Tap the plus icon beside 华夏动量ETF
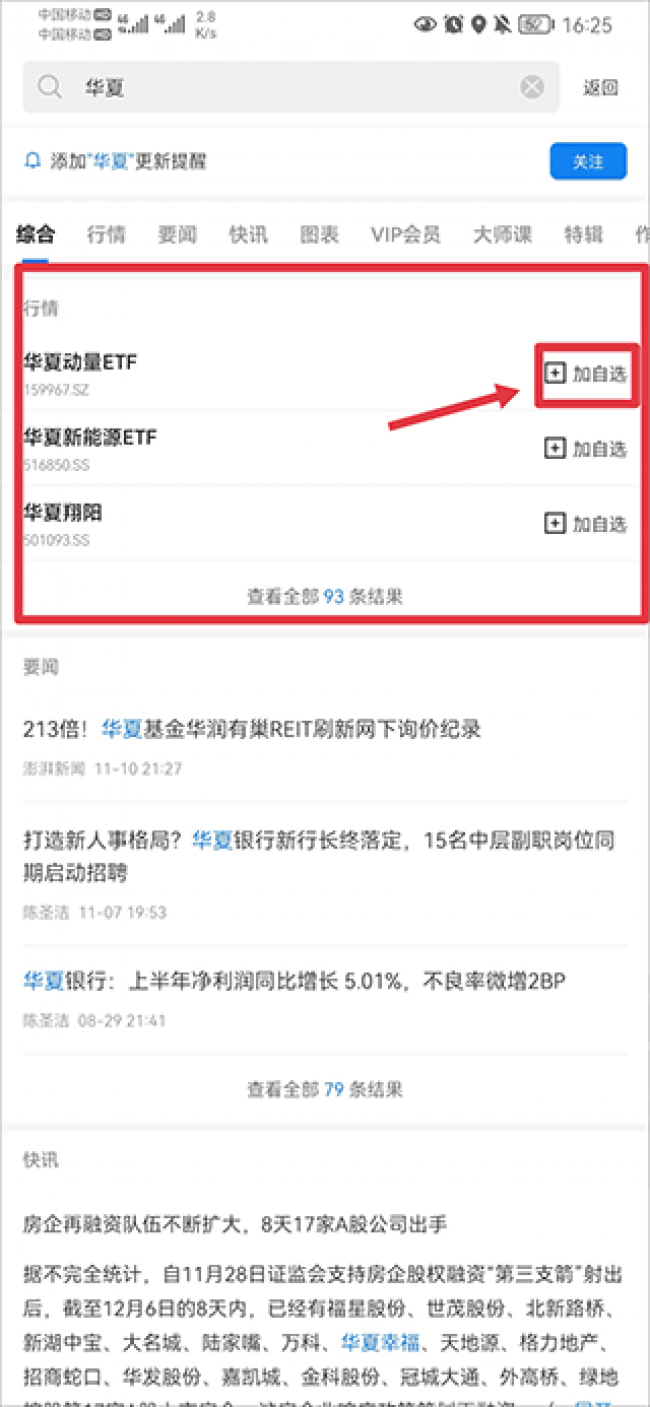Image resolution: width=650 pixels, height=1407 pixels. coord(554,373)
